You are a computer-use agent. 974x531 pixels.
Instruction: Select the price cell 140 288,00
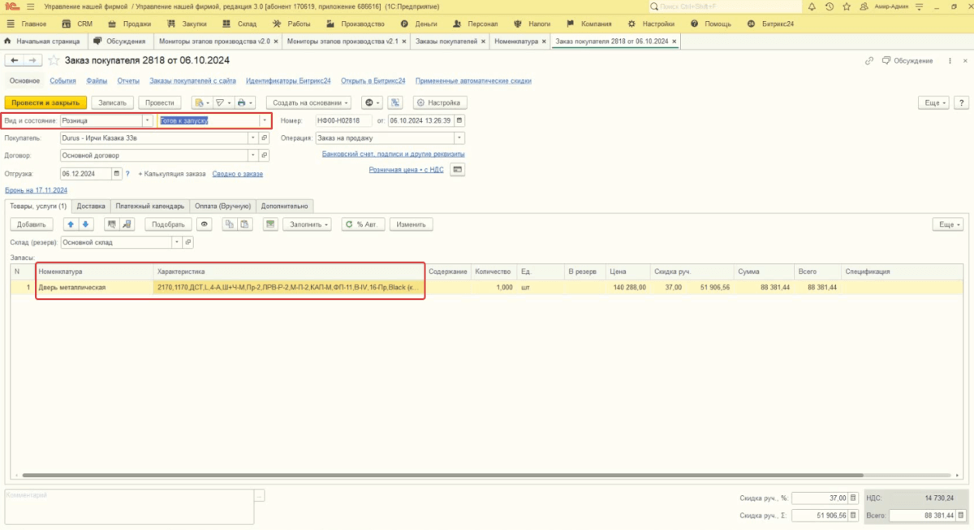627,288
